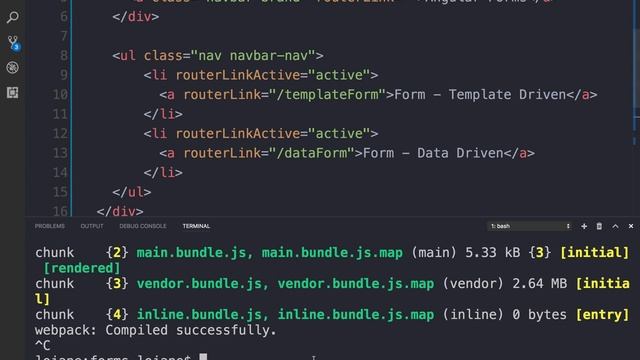The image size is (640, 360).
Task: Click the "[entry]" label in terminal
Action: click(x=602, y=315)
